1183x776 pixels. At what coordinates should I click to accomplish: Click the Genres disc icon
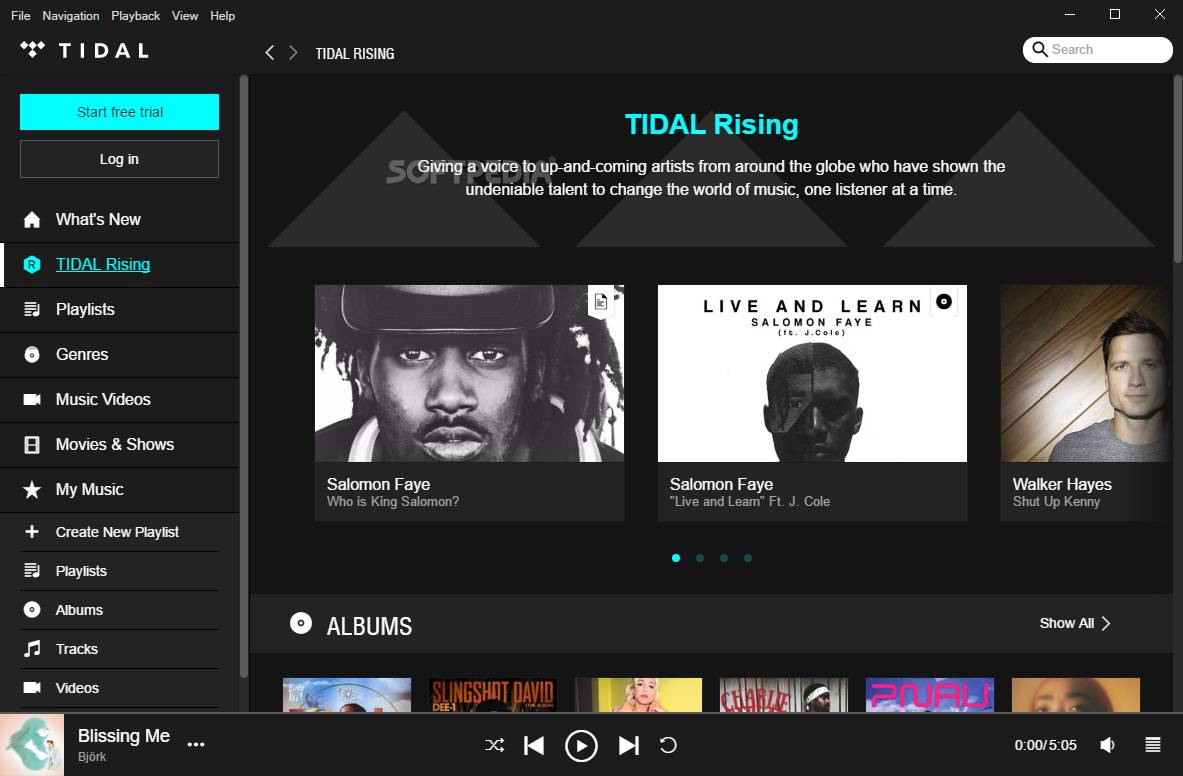click(x=32, y=354)
